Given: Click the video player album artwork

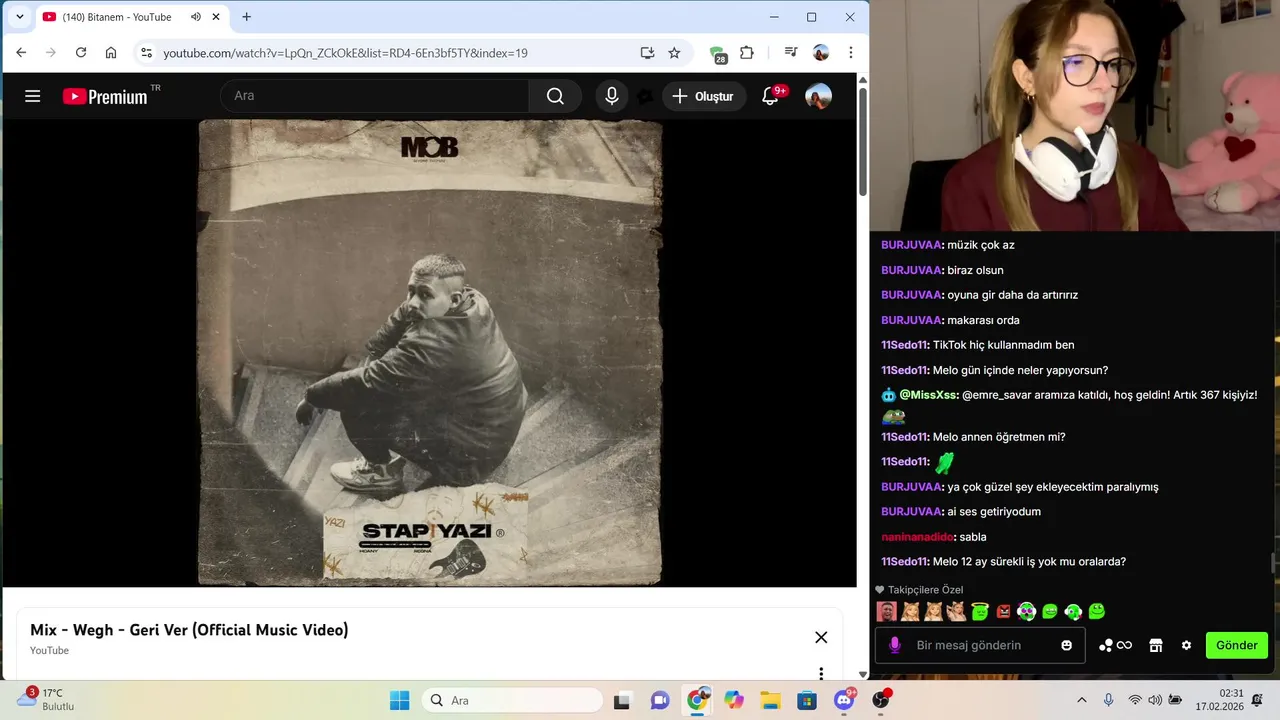Looking at the screenshot, I should [430, 352].
